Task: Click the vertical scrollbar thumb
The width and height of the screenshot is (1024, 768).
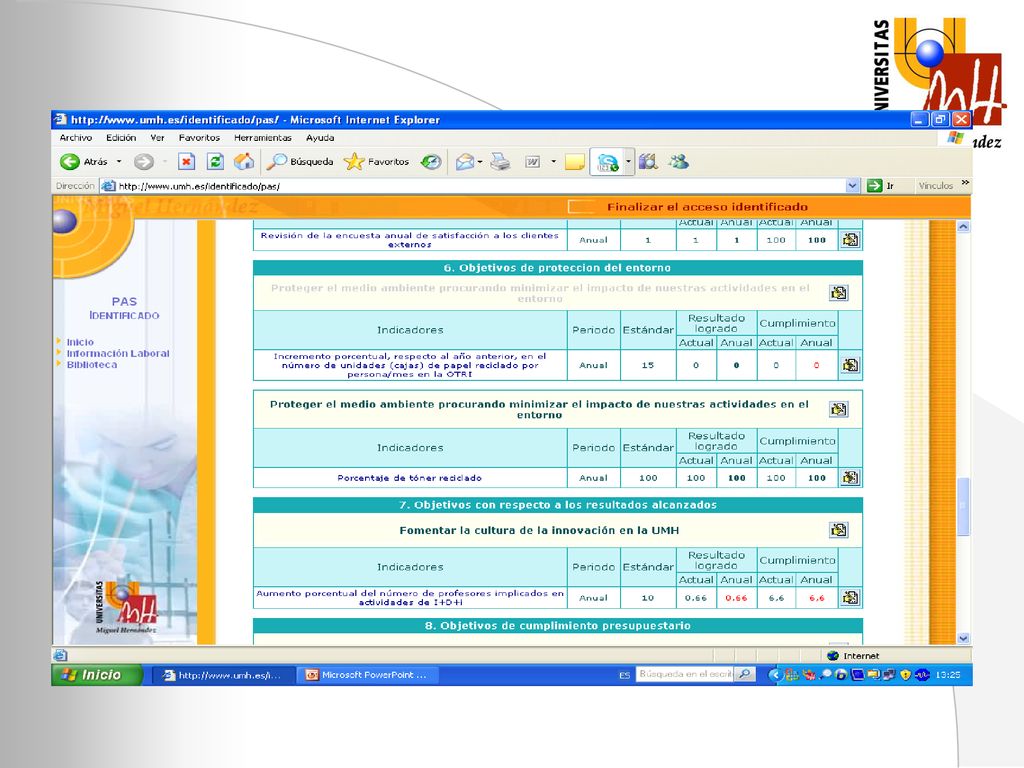Action: 963,507
